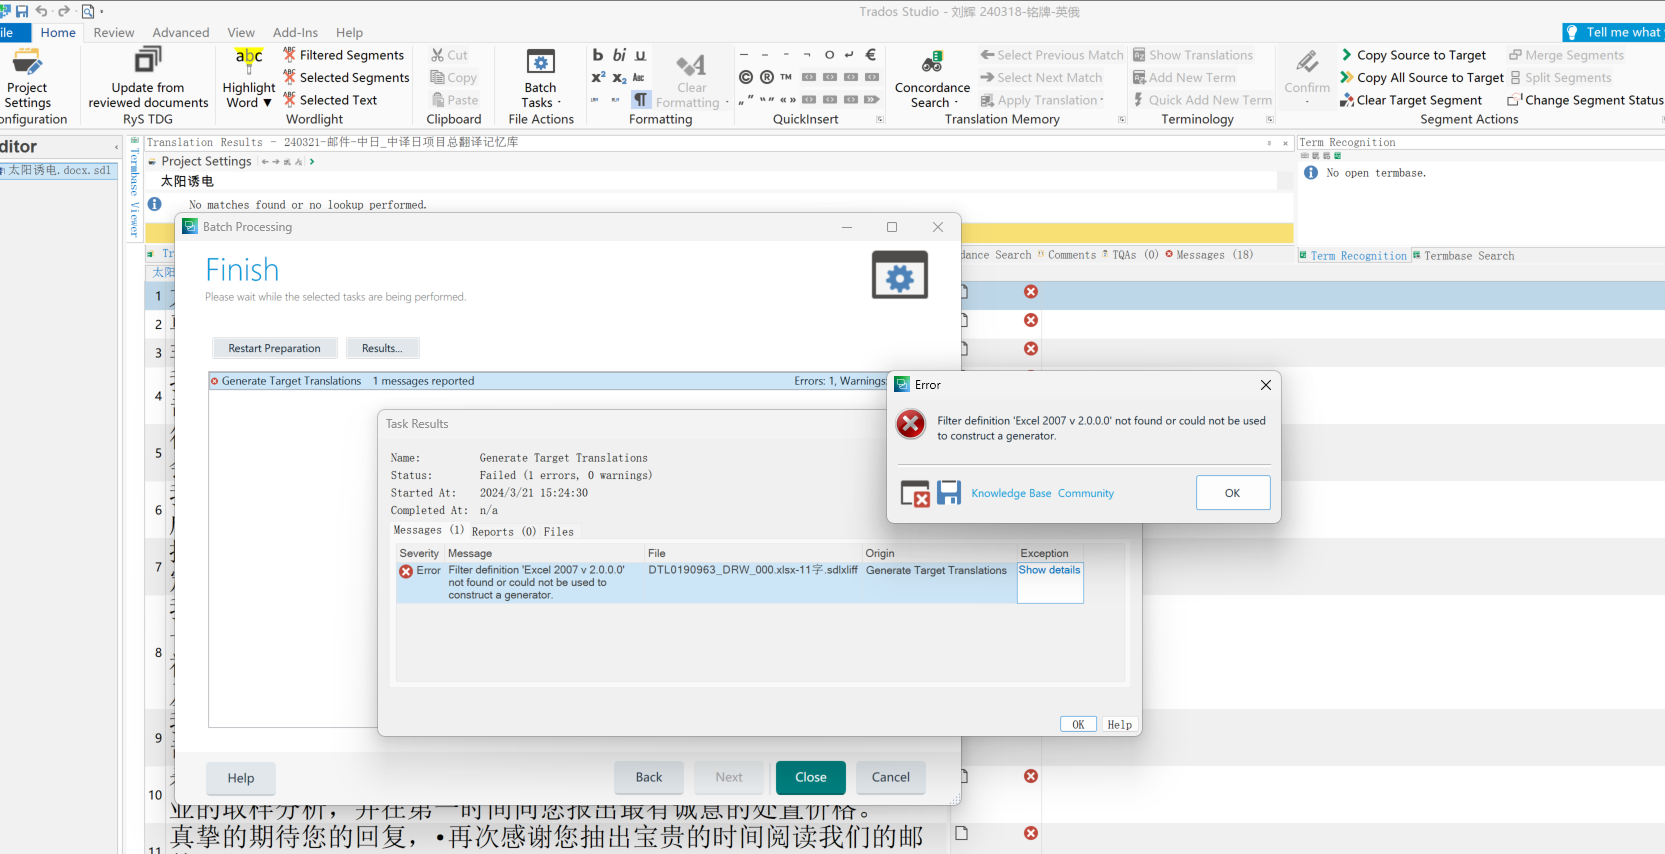Viewport: 1665px width, 854px height.
Task: Close the Error dialog with X
Action: coord(1265,385)
